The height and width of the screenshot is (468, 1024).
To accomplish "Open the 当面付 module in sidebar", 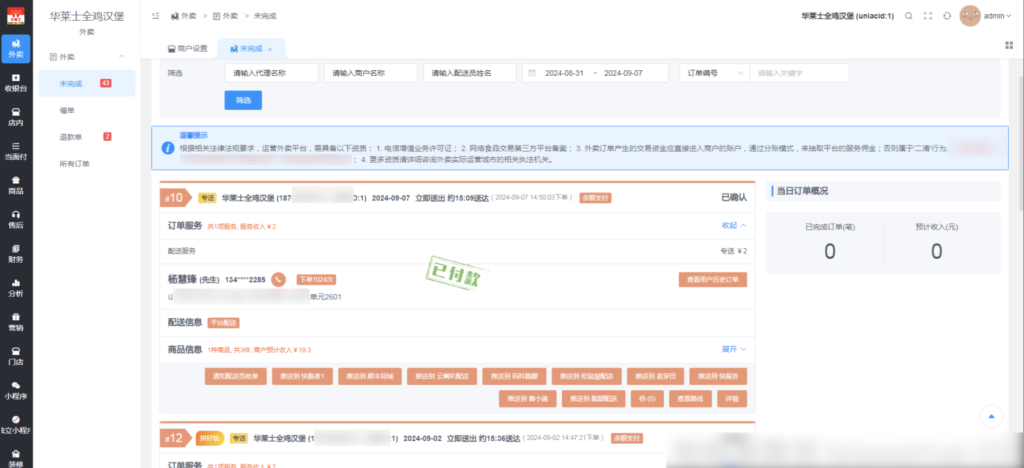I will click(x=16, y=151).
